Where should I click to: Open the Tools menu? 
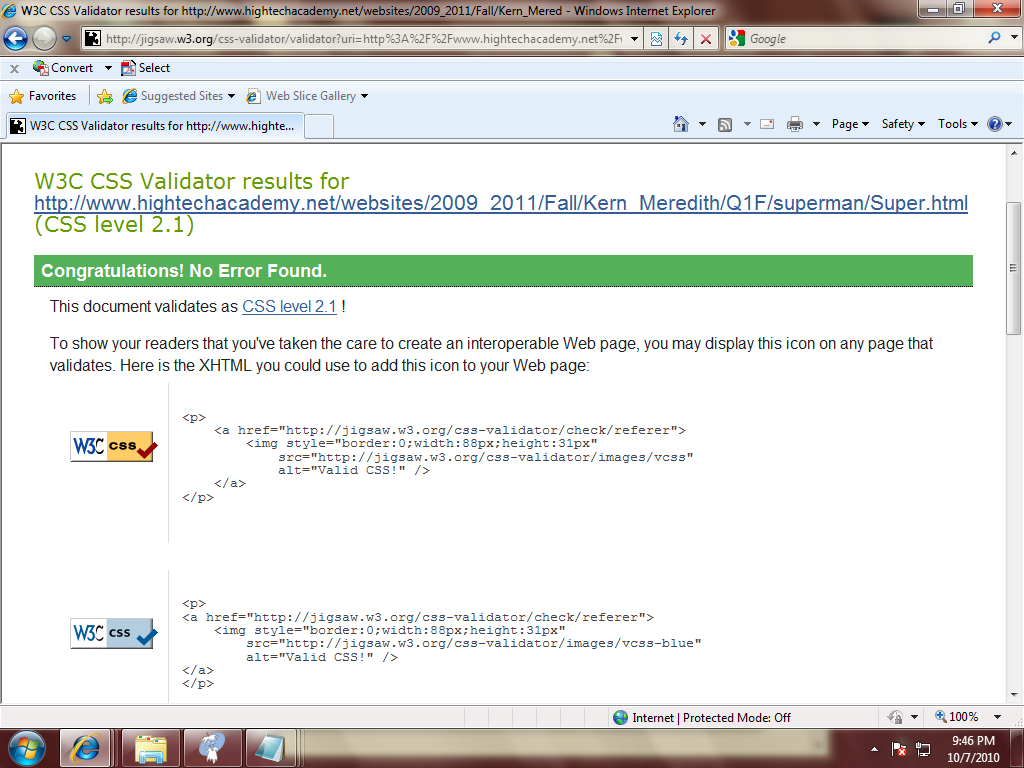pyautogui.click(x=957, y=124)
